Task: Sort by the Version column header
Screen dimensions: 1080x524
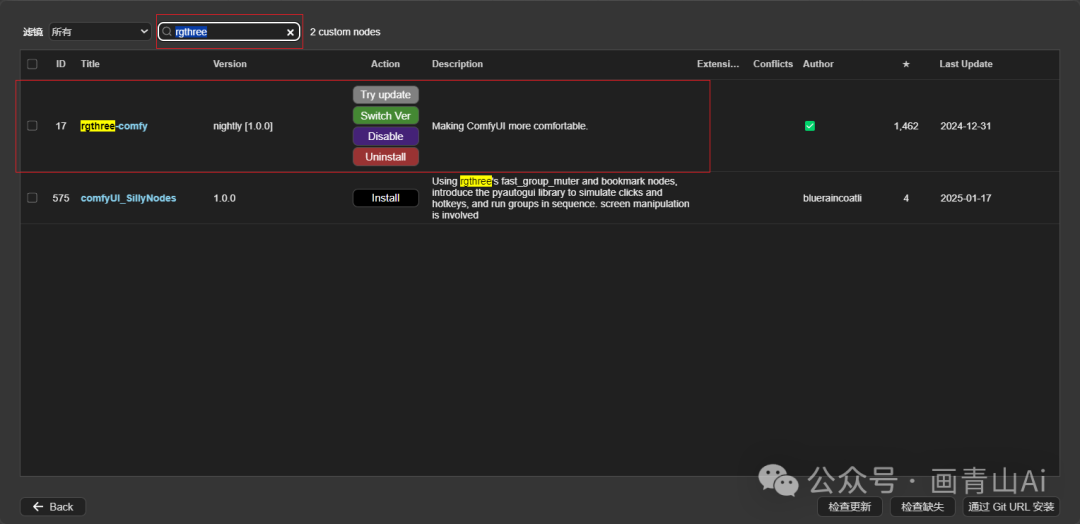Action: click(x=230, y=64)
